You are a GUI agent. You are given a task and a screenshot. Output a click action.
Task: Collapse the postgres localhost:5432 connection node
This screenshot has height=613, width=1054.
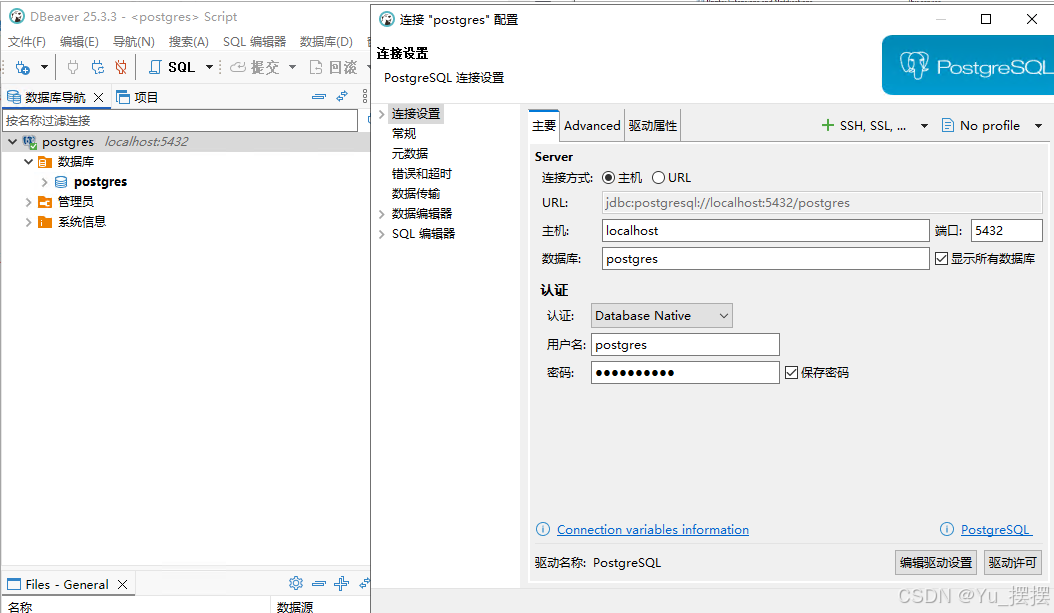[12, 142]
